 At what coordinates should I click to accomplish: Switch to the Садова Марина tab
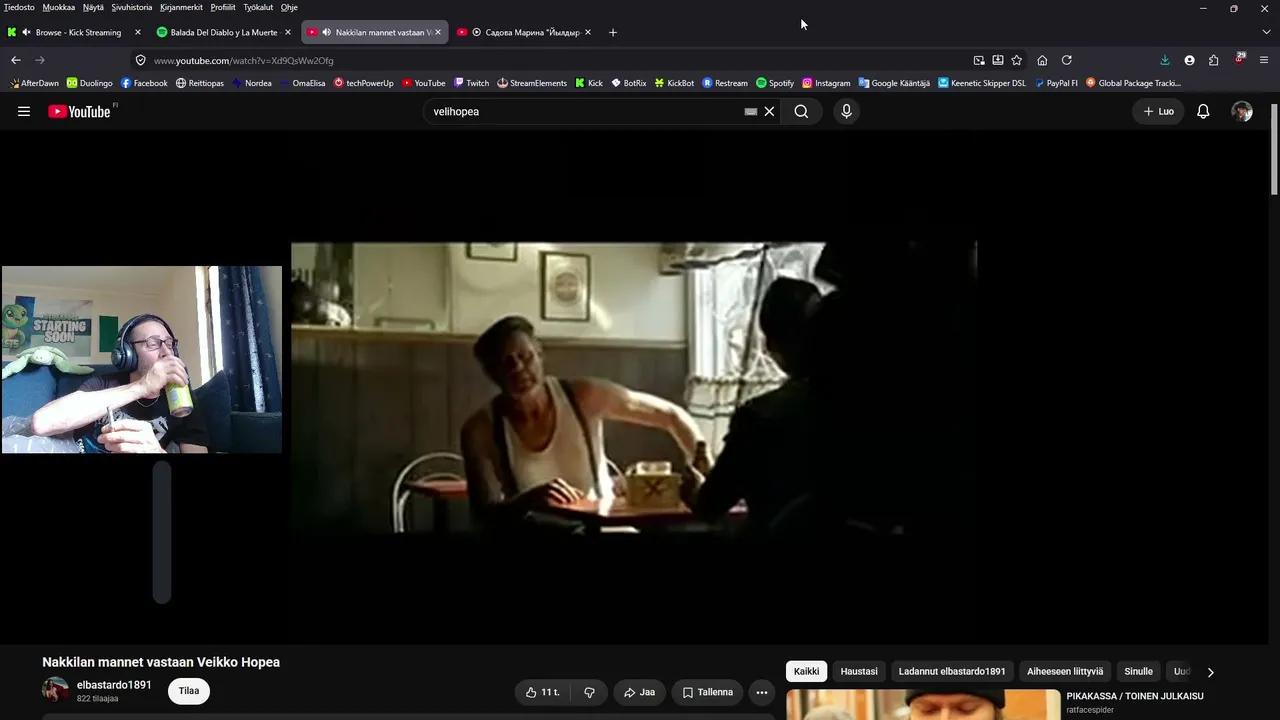(x=524, y=32)
